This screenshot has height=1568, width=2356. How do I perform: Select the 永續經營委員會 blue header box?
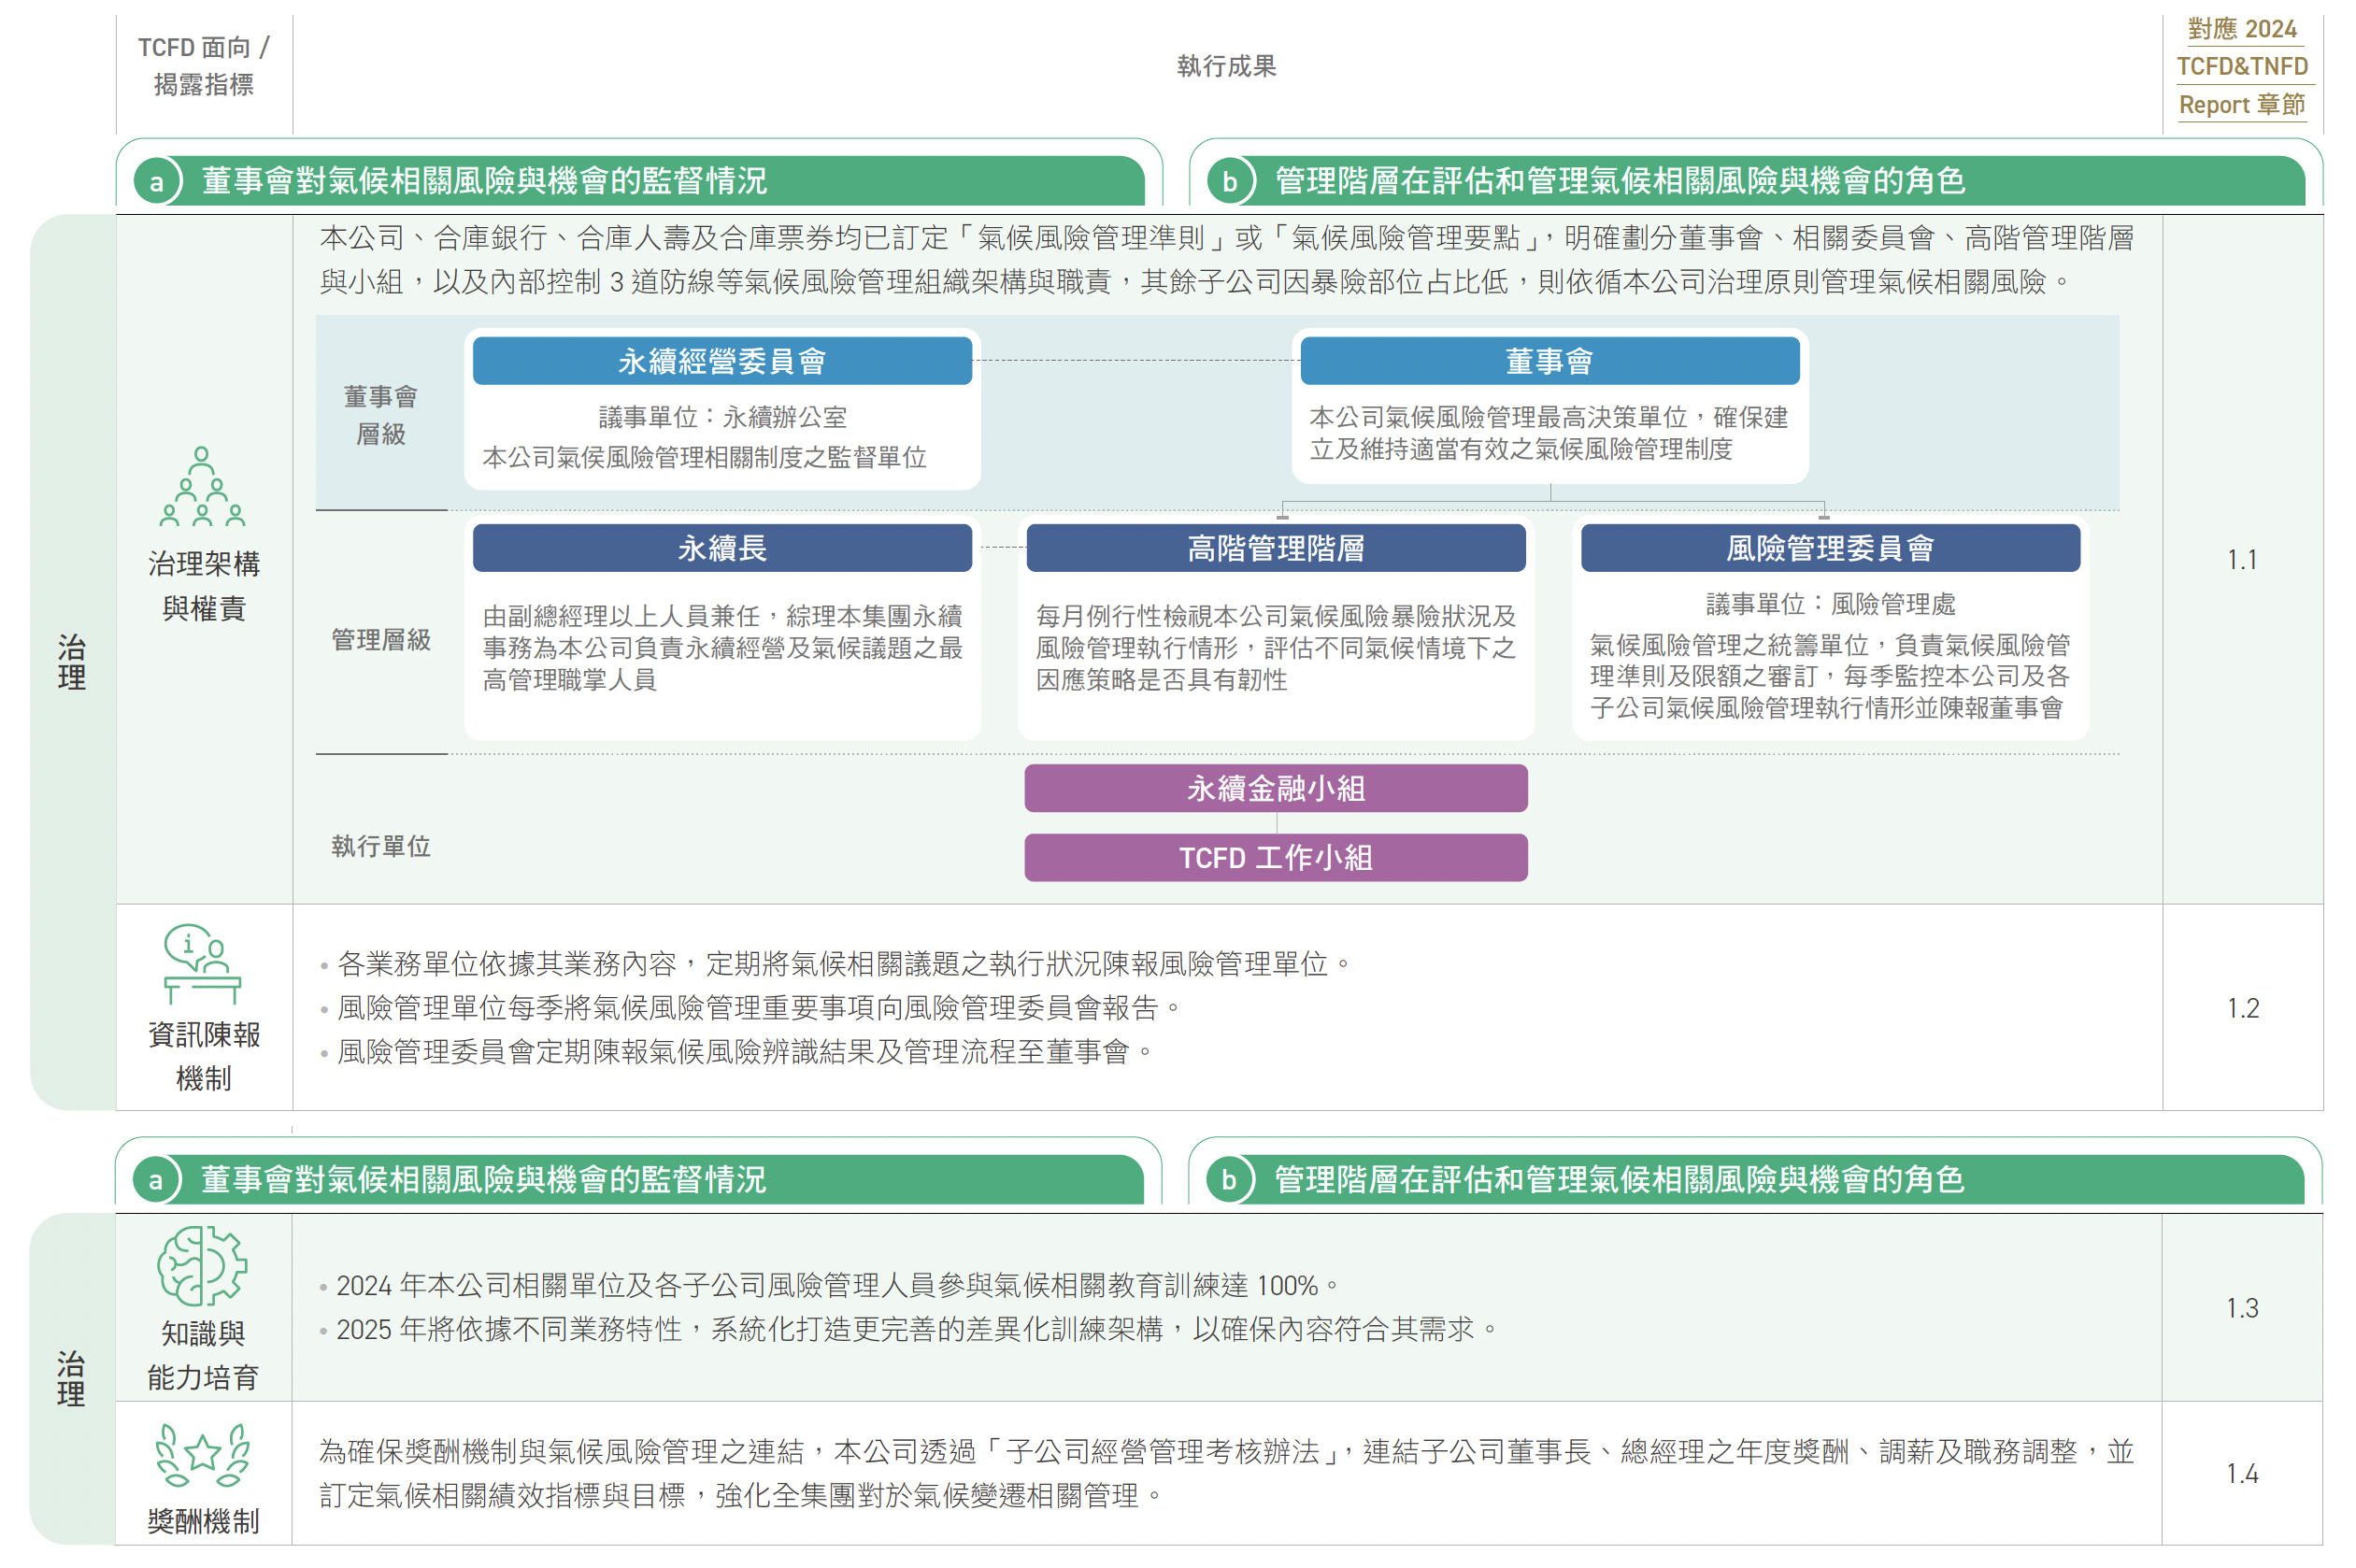coord(722,361)
